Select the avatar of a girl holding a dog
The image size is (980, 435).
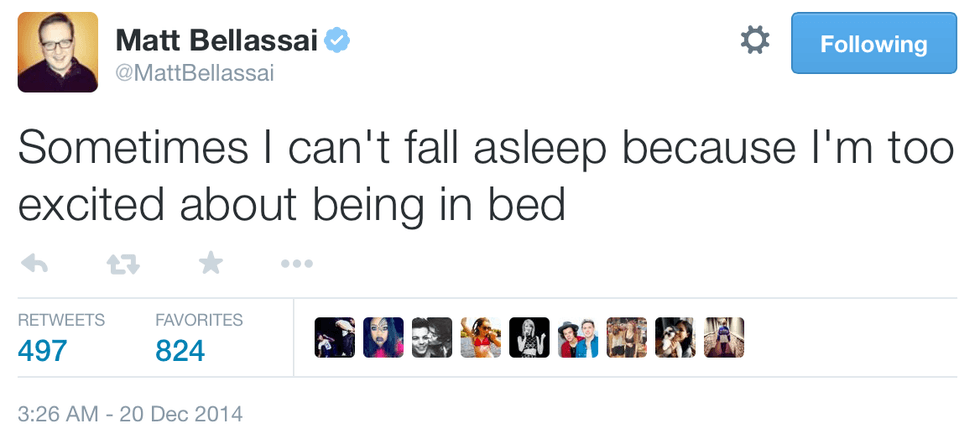tap(675, 338)
